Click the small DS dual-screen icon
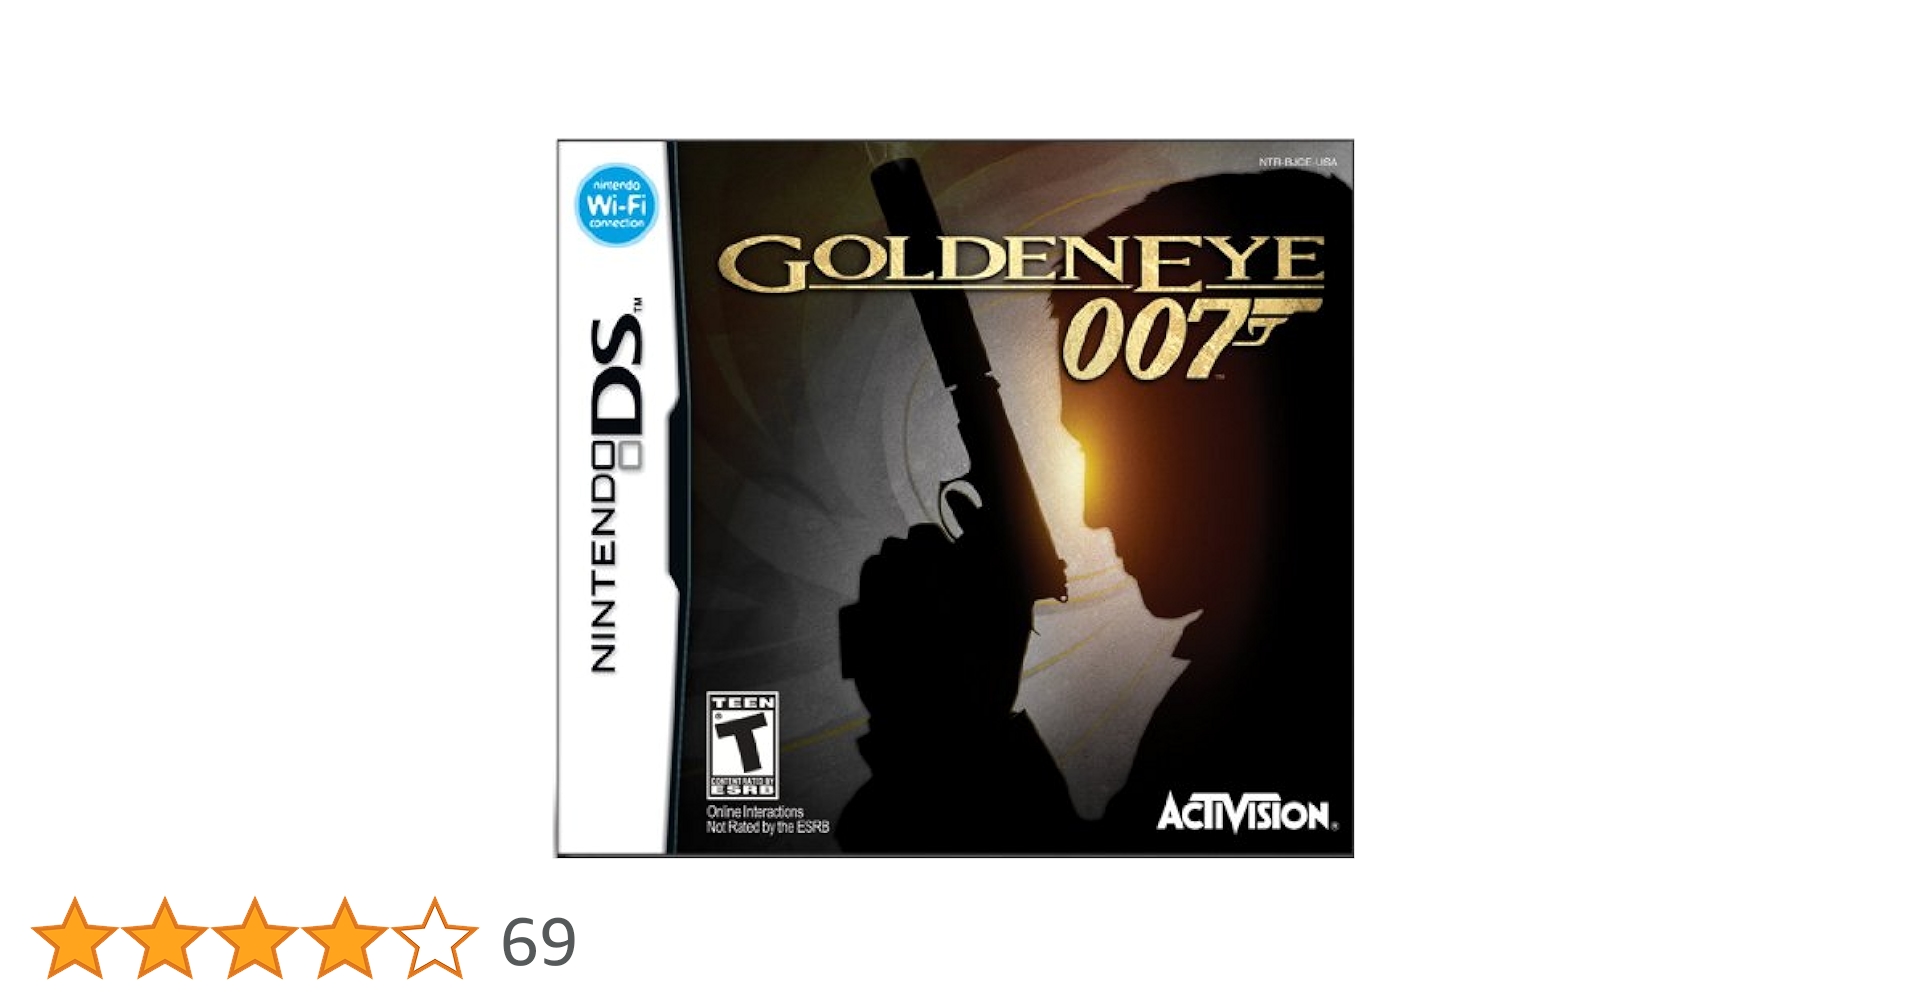Viewport: 1910px width, 1000px height. point(629,458)
